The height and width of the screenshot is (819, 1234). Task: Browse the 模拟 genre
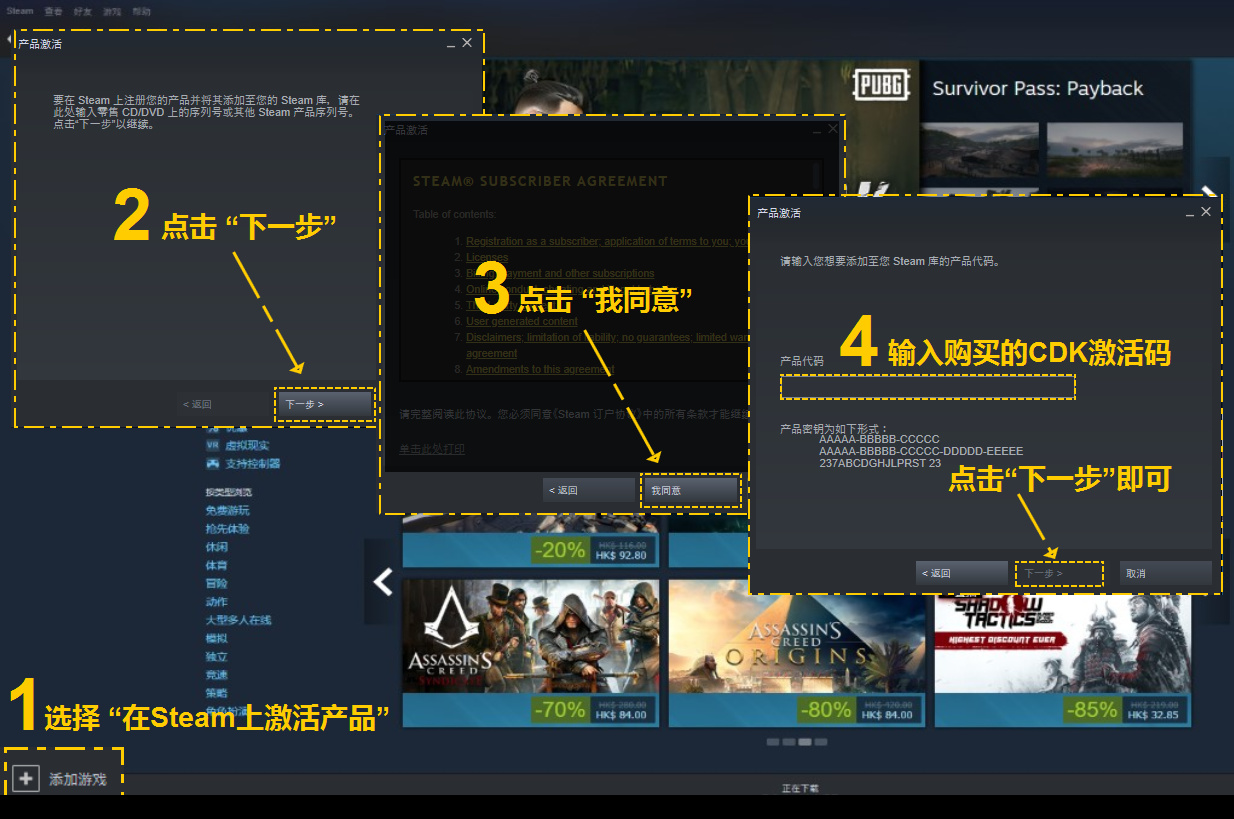[x=217, y=638]
